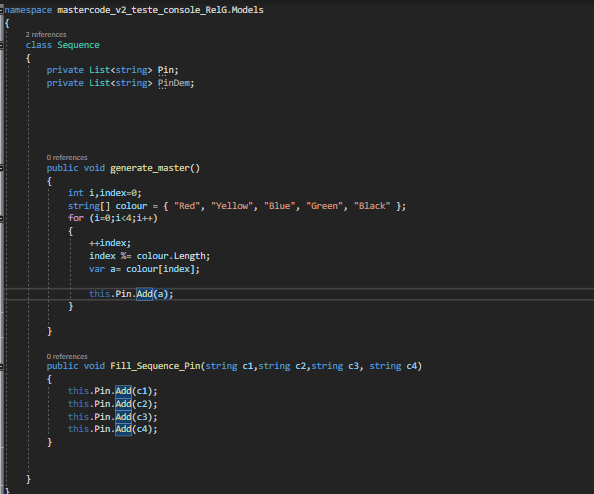The image size is (594, 494).
Task: Collapse the namespace block outline toggle
Action: (x=2, y=10)
